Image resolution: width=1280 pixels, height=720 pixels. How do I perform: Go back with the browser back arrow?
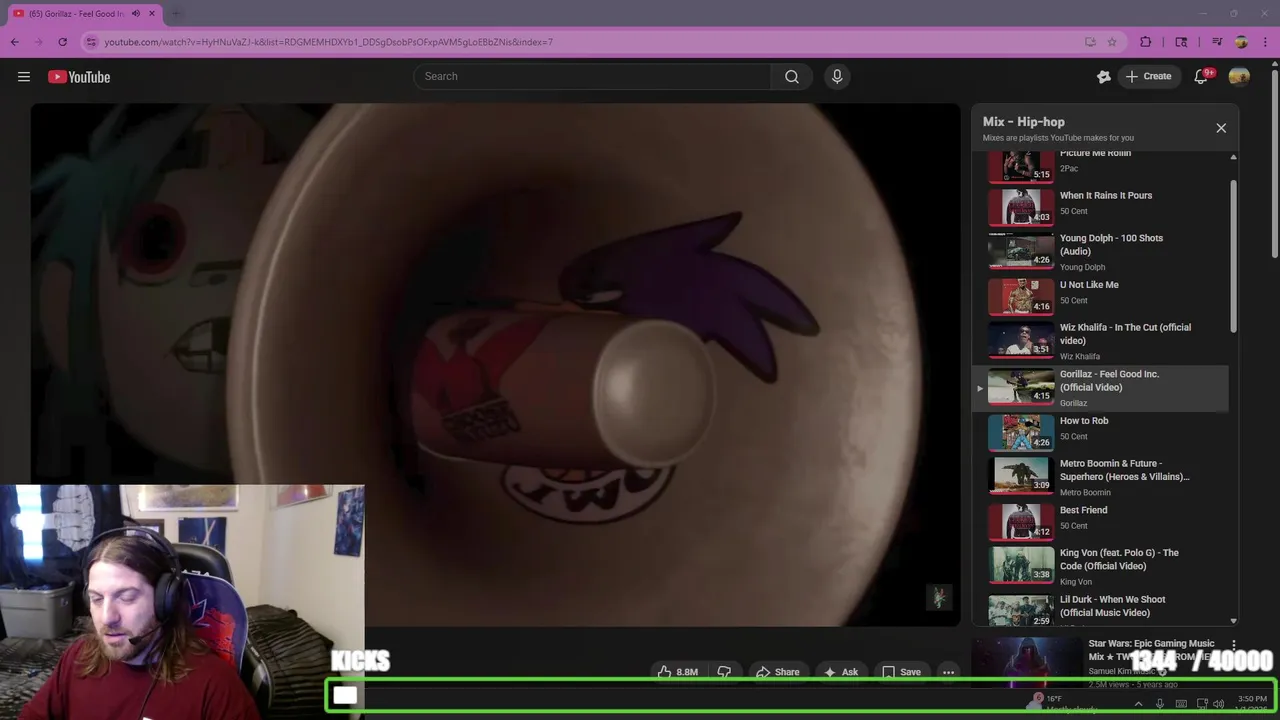pyautogui.click(x=14, y=42)
